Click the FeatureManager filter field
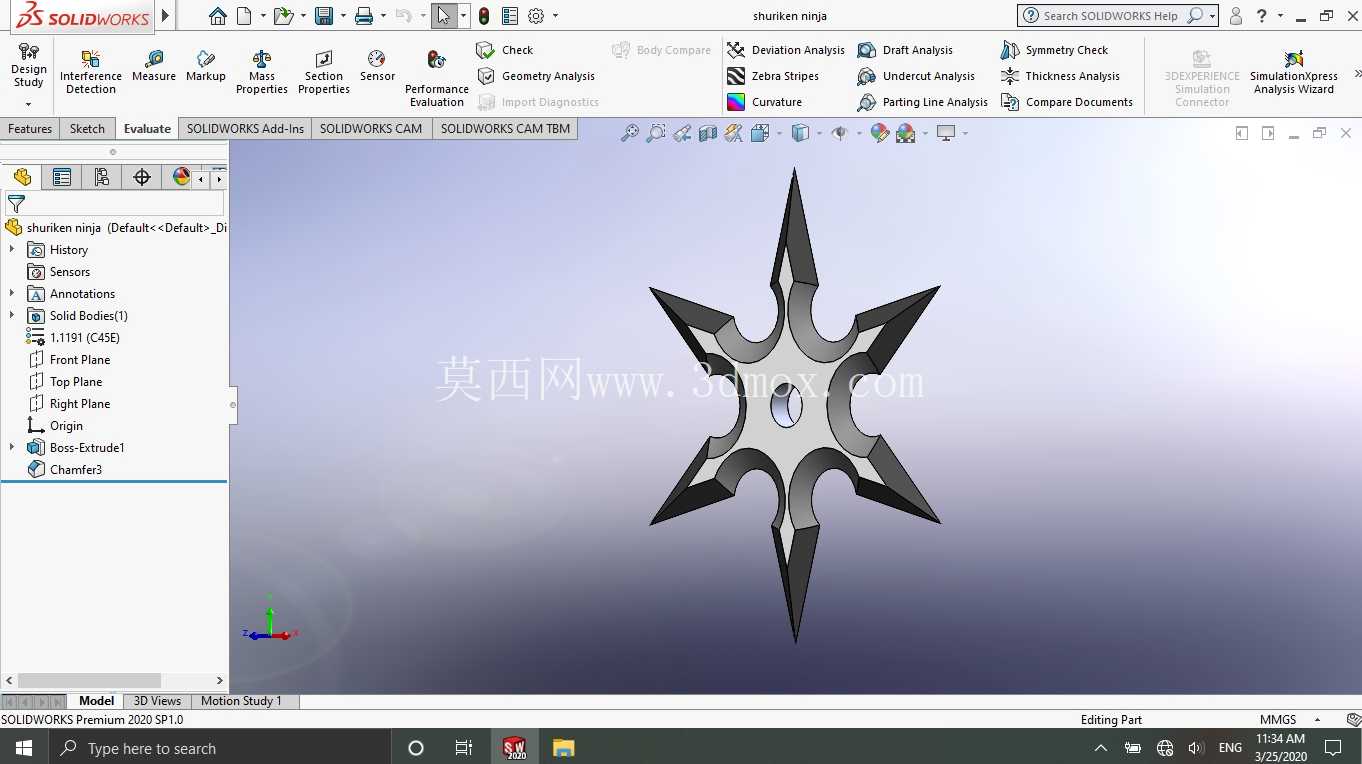 pos(115,203)
